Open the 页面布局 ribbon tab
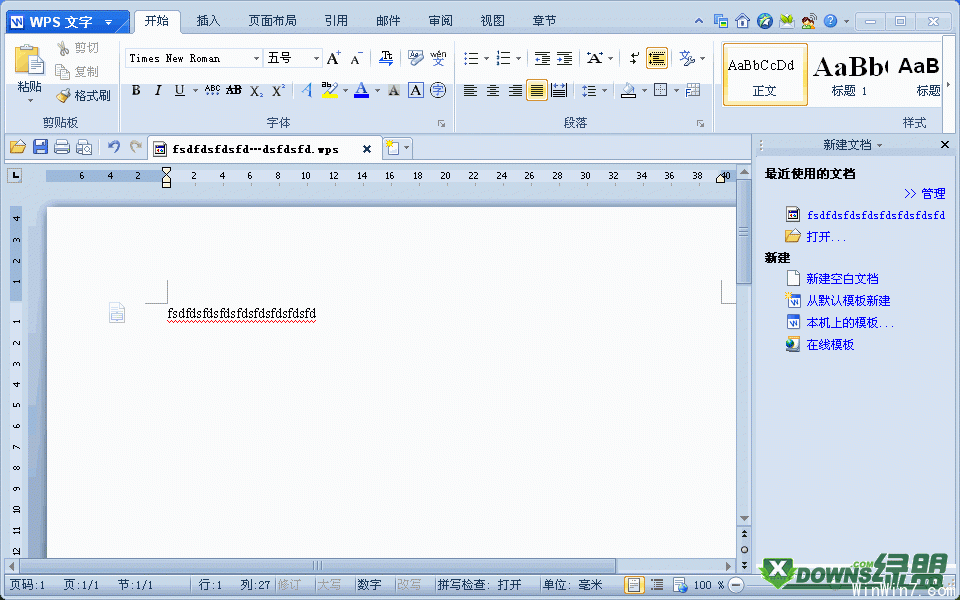 click(272, 21)
